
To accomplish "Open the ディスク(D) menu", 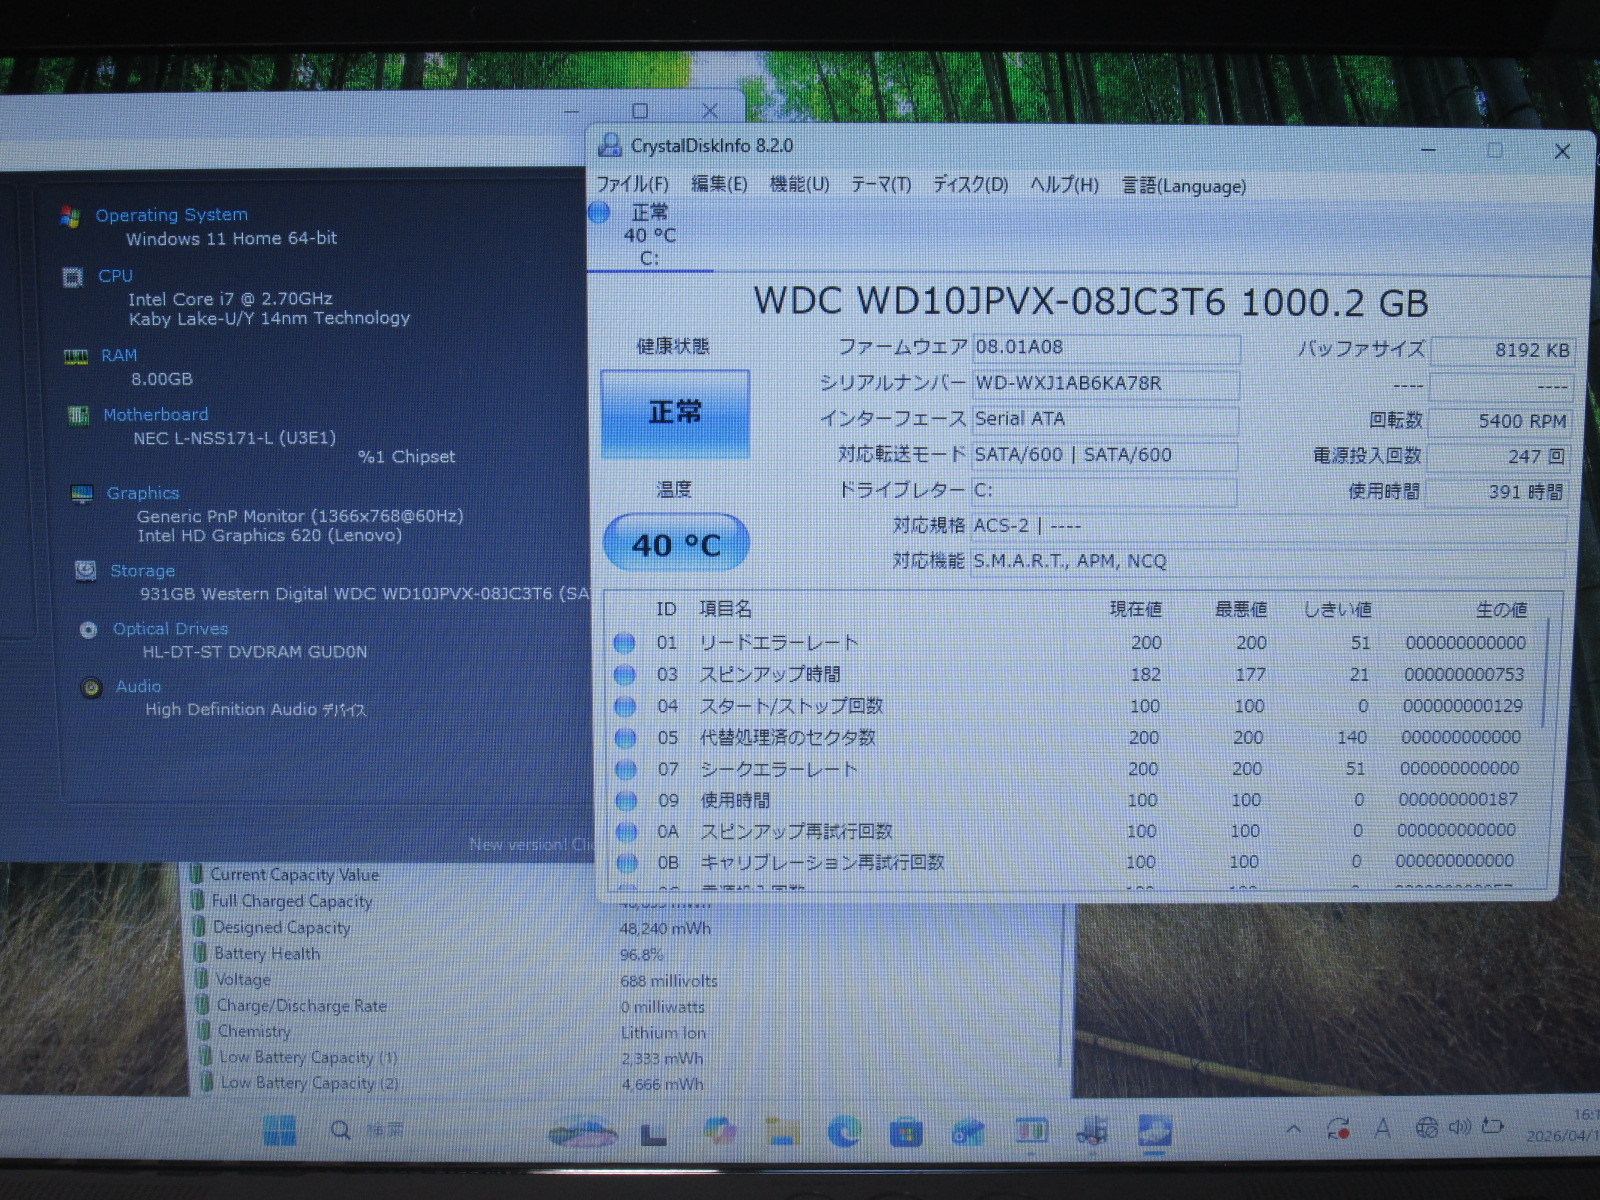I will (x=970, y=185).
